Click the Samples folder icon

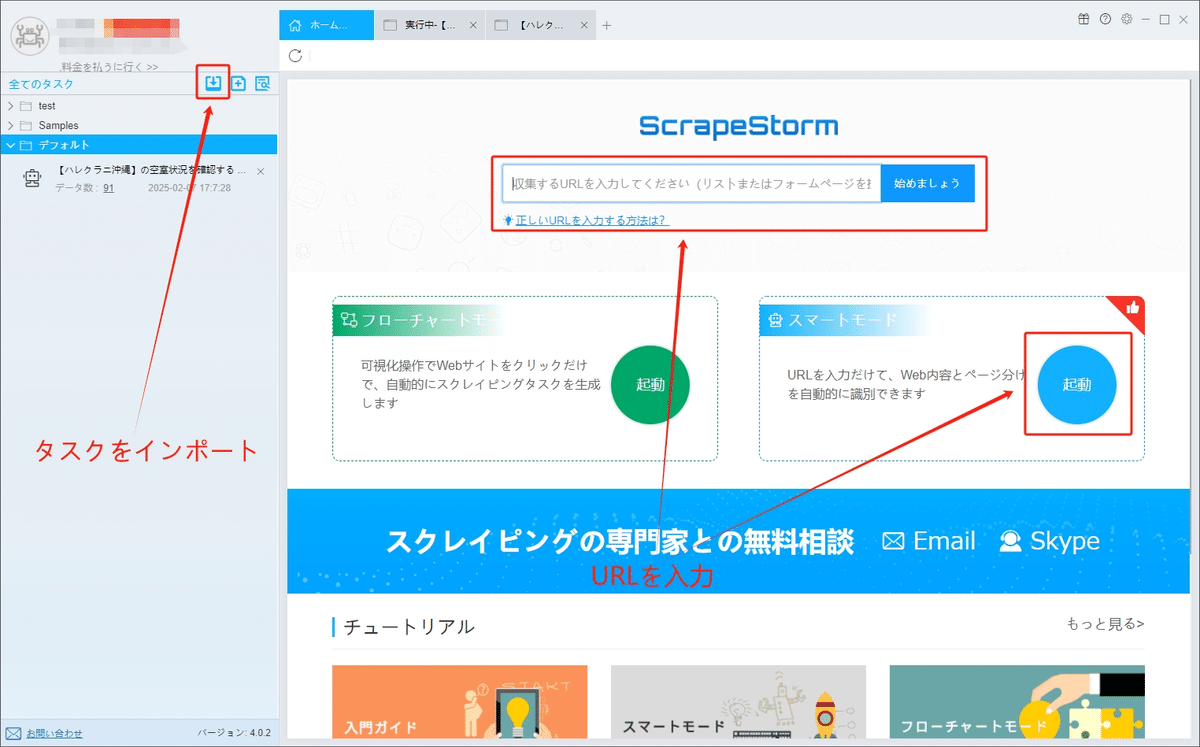point(26,126)
